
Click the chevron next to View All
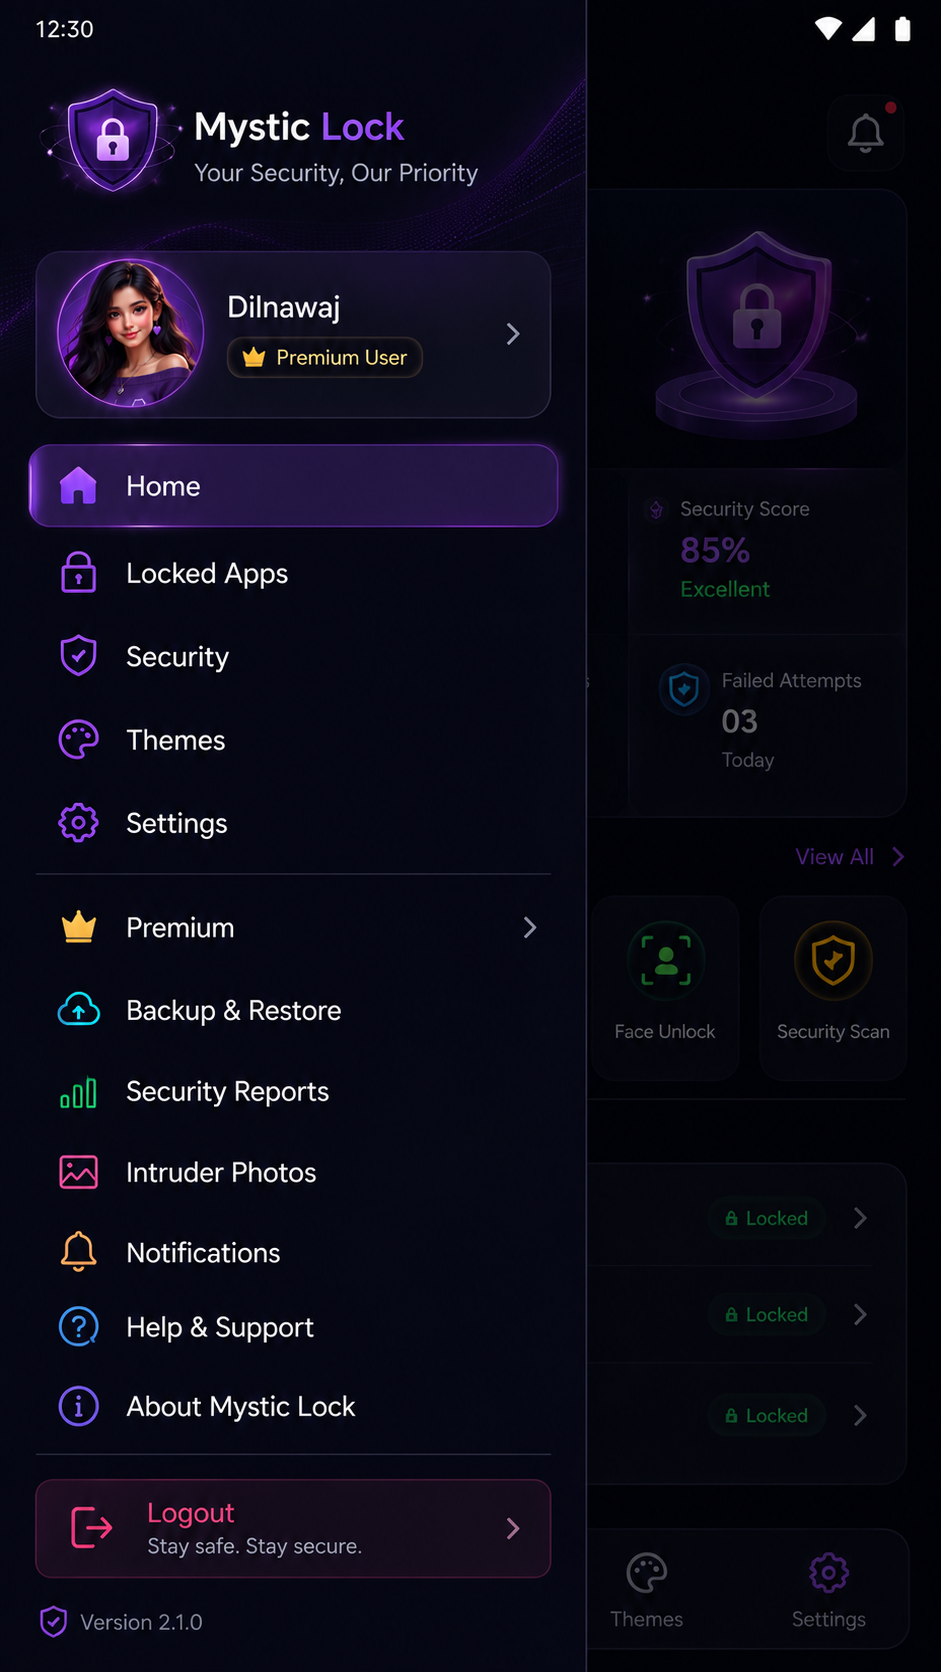coord(898,857)
